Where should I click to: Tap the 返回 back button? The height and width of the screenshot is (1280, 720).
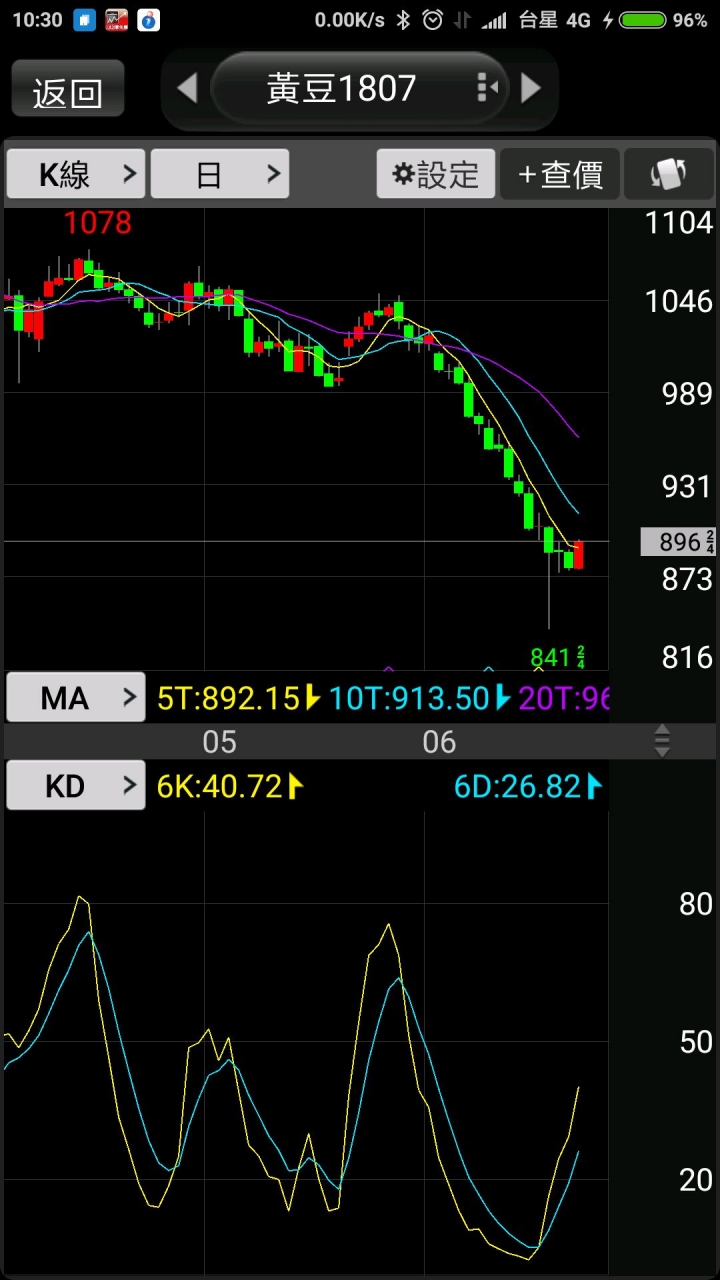click(x=68, y=90)
